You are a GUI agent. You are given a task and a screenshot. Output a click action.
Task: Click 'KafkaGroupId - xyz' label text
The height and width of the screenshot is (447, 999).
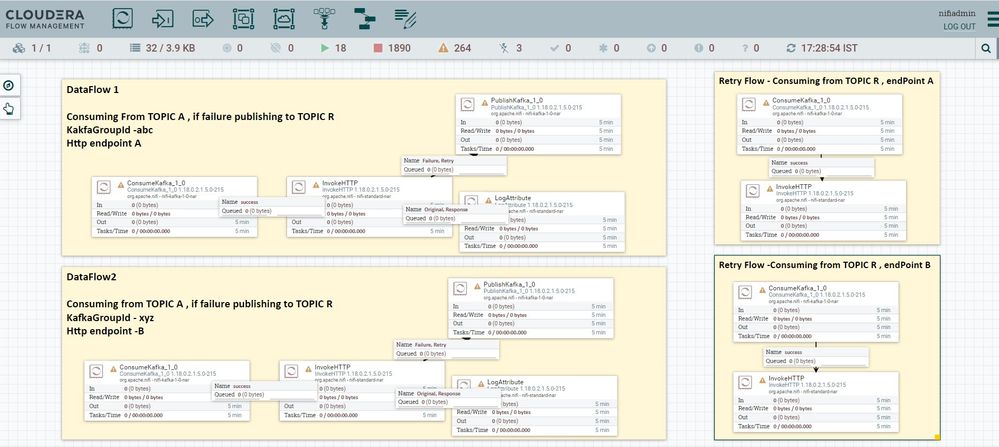(111, 316)
